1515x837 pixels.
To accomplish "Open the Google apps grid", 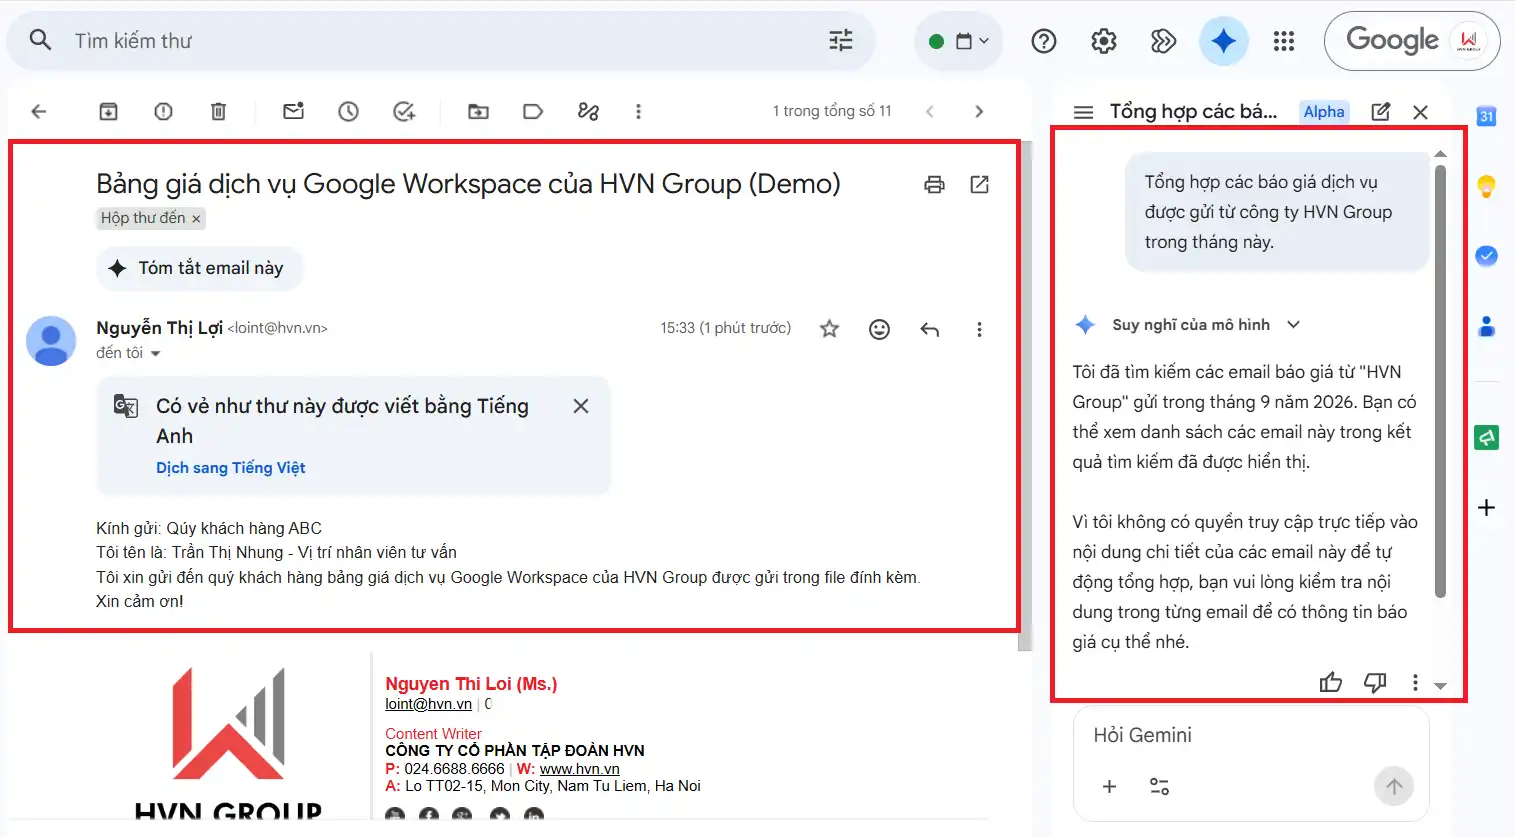I will coord(1284,41).
